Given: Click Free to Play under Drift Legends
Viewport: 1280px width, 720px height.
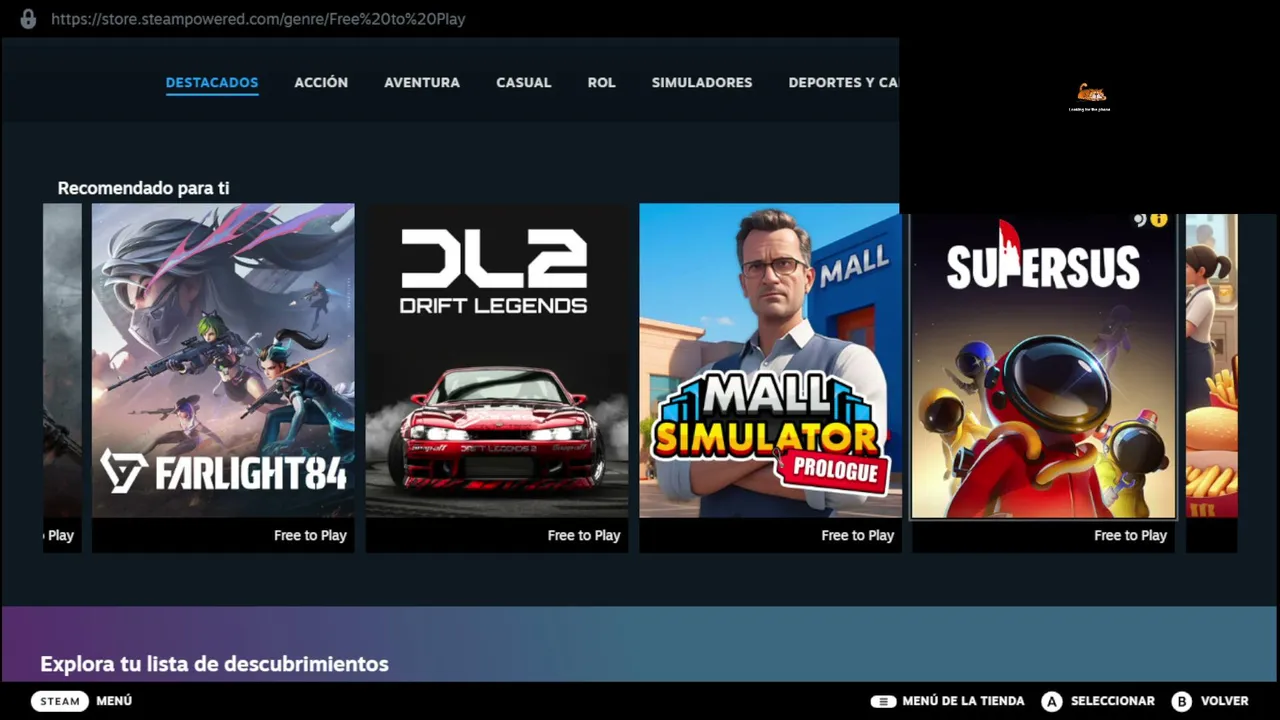Looking at the screenshot, I should [584, 536].
